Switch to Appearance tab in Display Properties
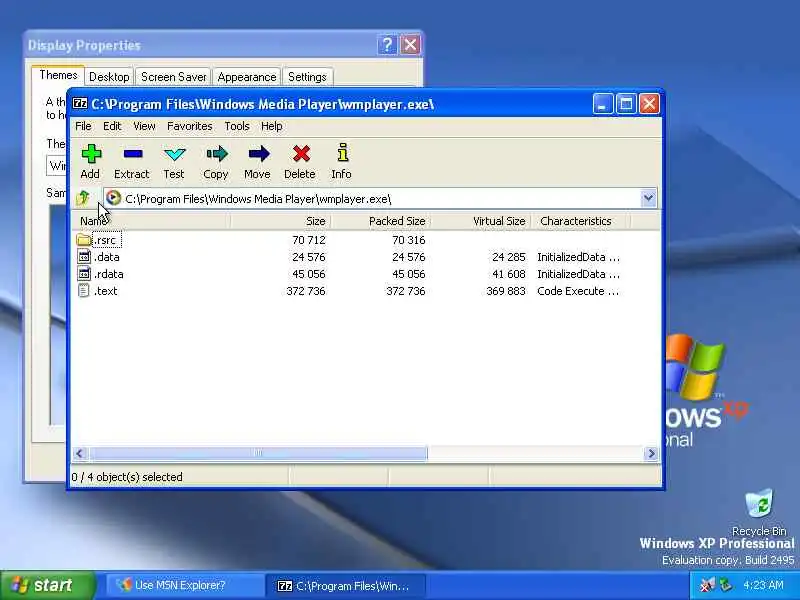The width and height of the screenshot is (800, 600). point(247,77)
